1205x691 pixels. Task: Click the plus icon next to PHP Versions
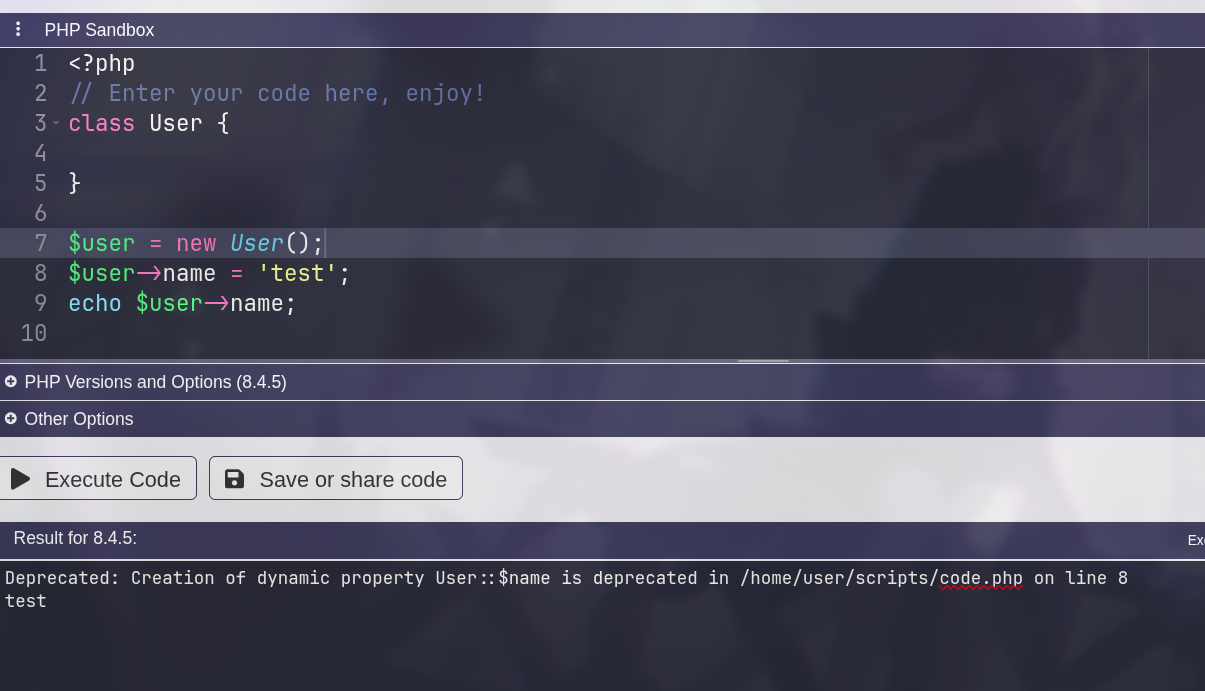(11, 382)
